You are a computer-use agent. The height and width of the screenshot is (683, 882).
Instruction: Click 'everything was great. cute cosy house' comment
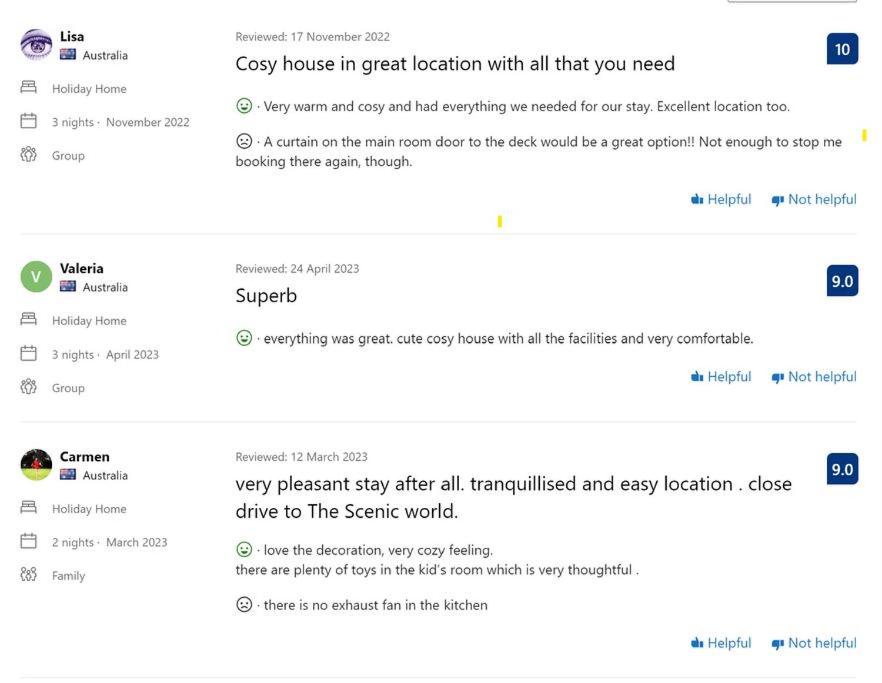(508, 339)
